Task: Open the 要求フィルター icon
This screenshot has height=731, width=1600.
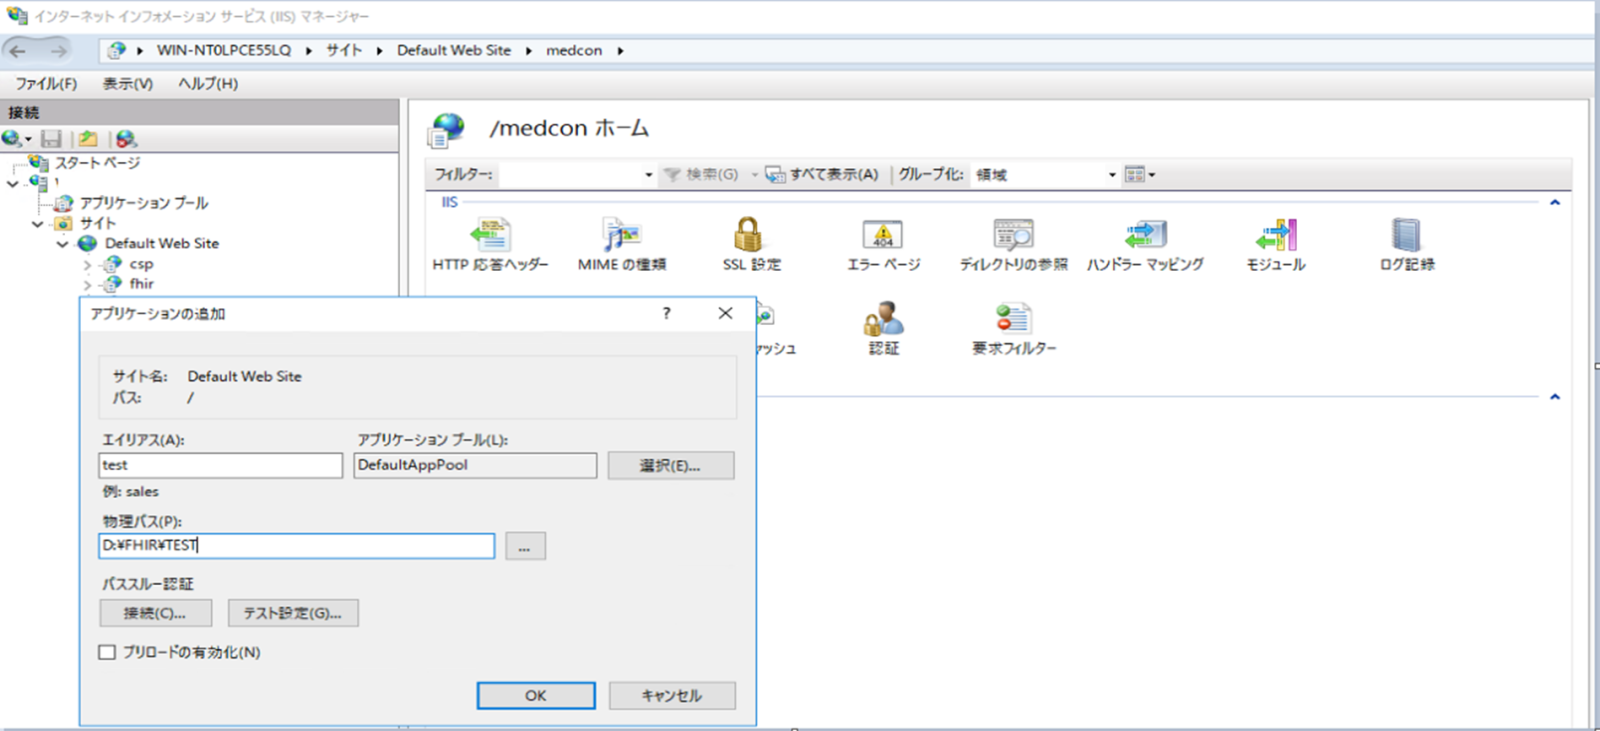Action: (x=1013, y=320)
